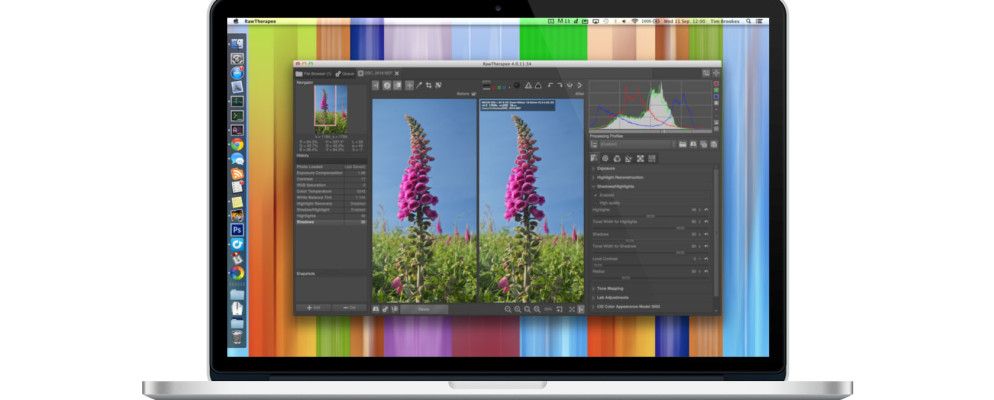Paste the processing profile from clipboard
The image size is (994, 400).
point(714,145)
